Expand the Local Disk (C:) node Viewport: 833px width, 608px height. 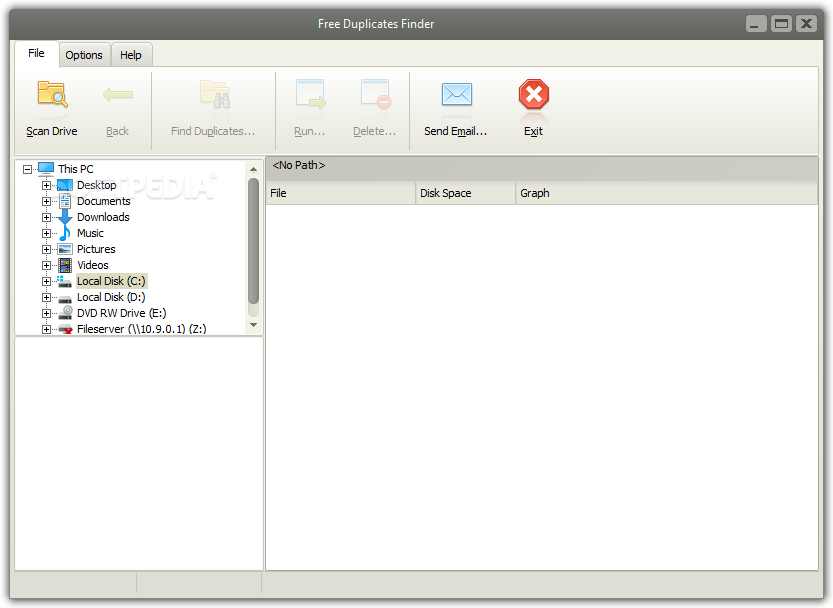click(x=47, y=281)
